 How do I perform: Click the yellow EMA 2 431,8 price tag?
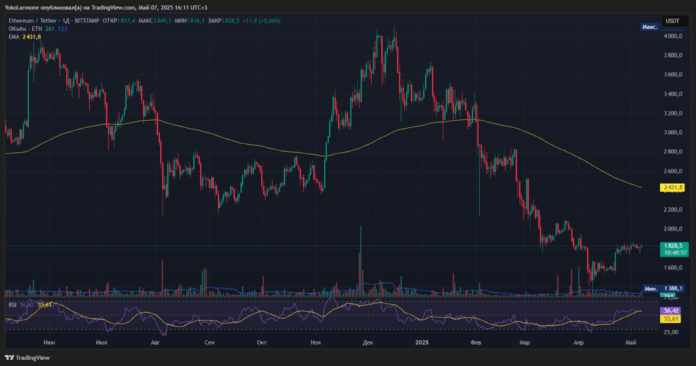point(672,188)
